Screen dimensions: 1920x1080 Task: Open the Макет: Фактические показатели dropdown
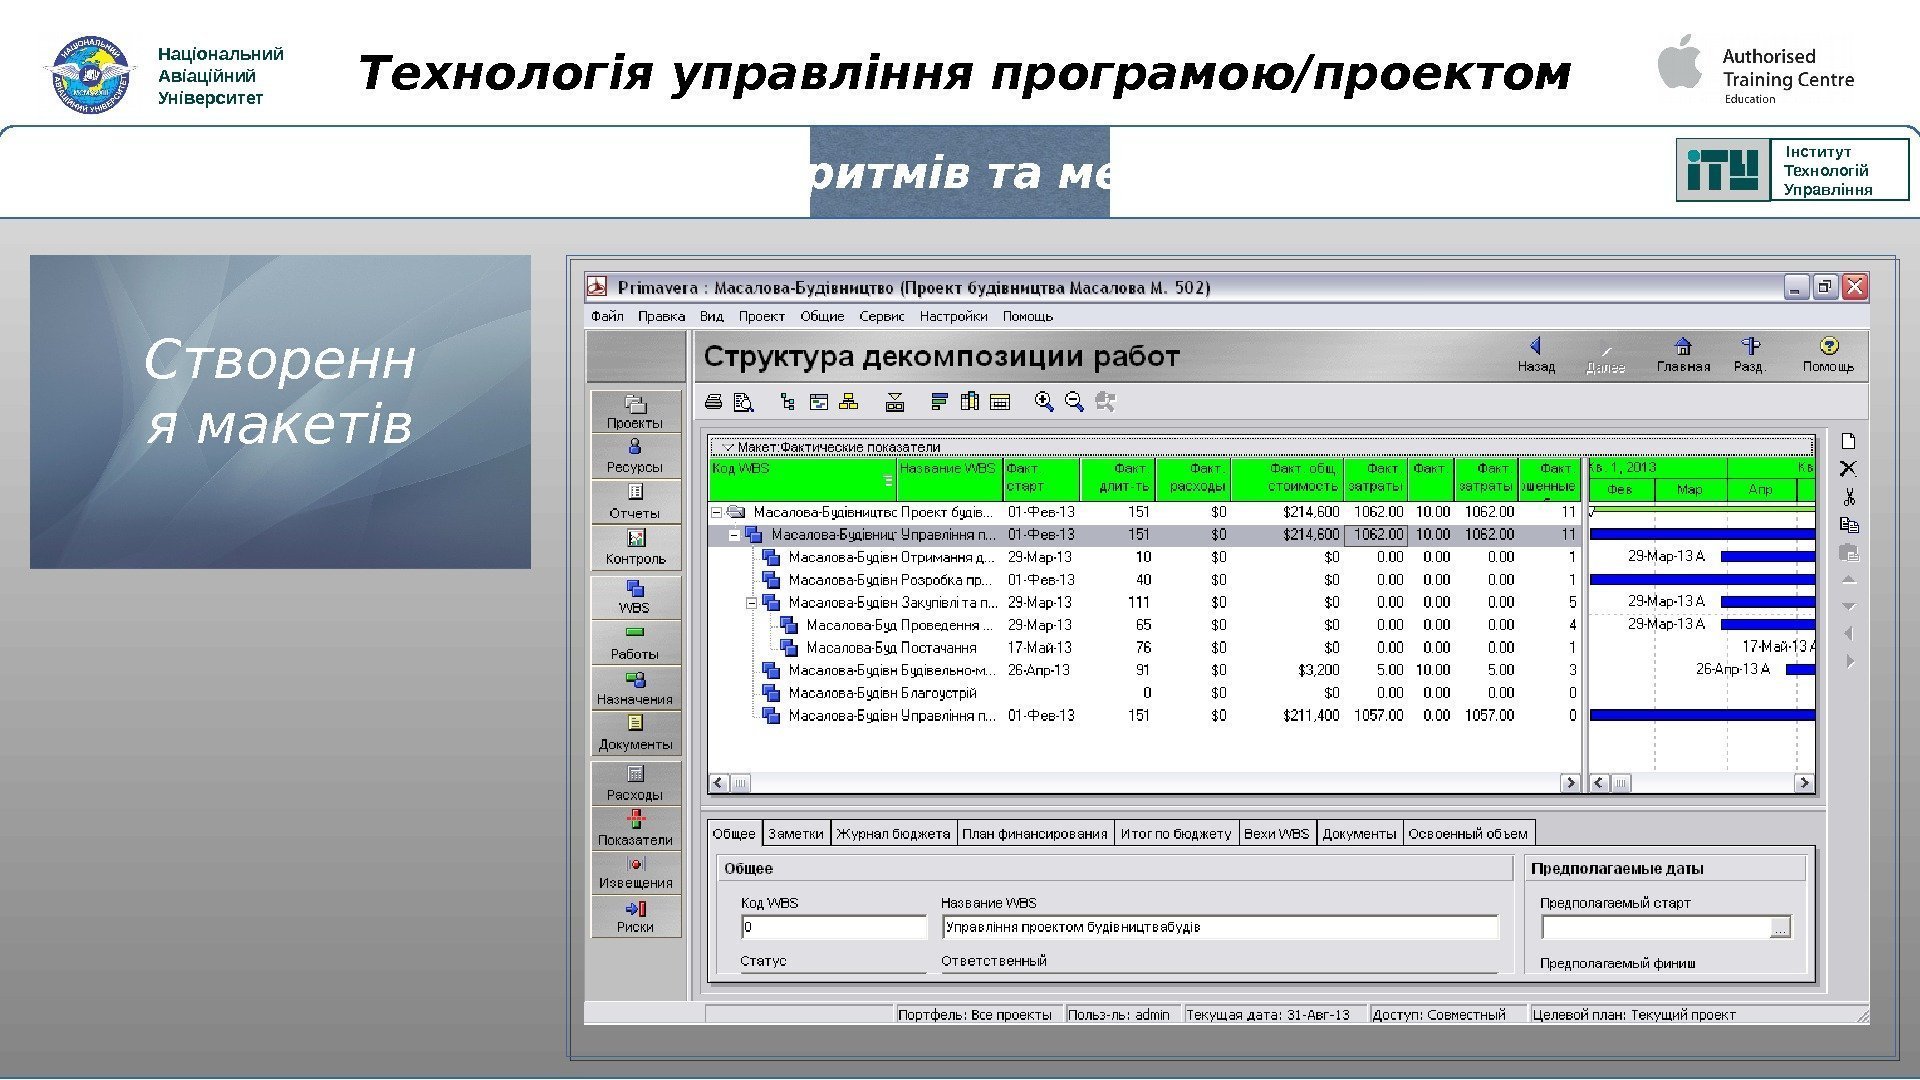728,447
